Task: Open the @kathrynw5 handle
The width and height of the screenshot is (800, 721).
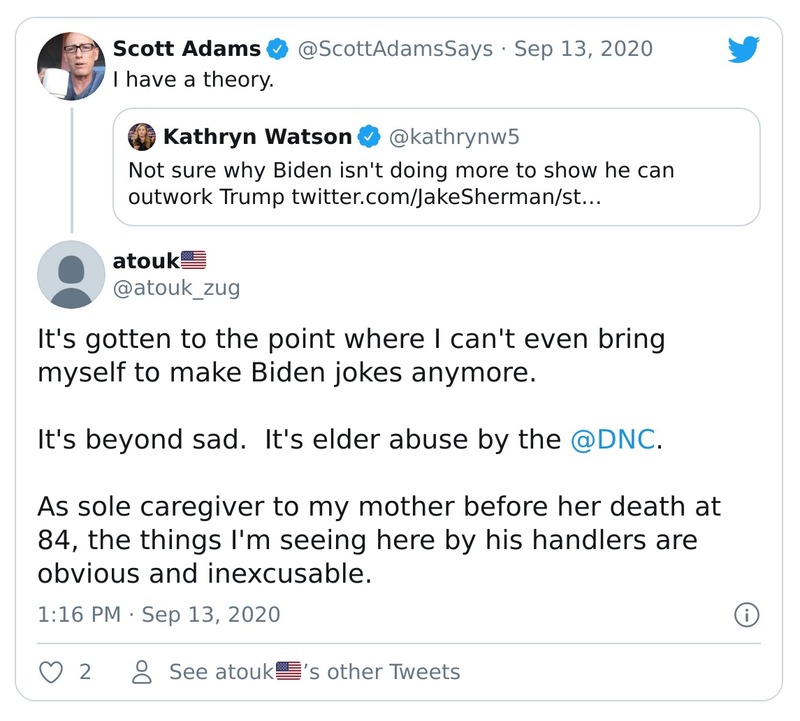Action: point(441,136)
